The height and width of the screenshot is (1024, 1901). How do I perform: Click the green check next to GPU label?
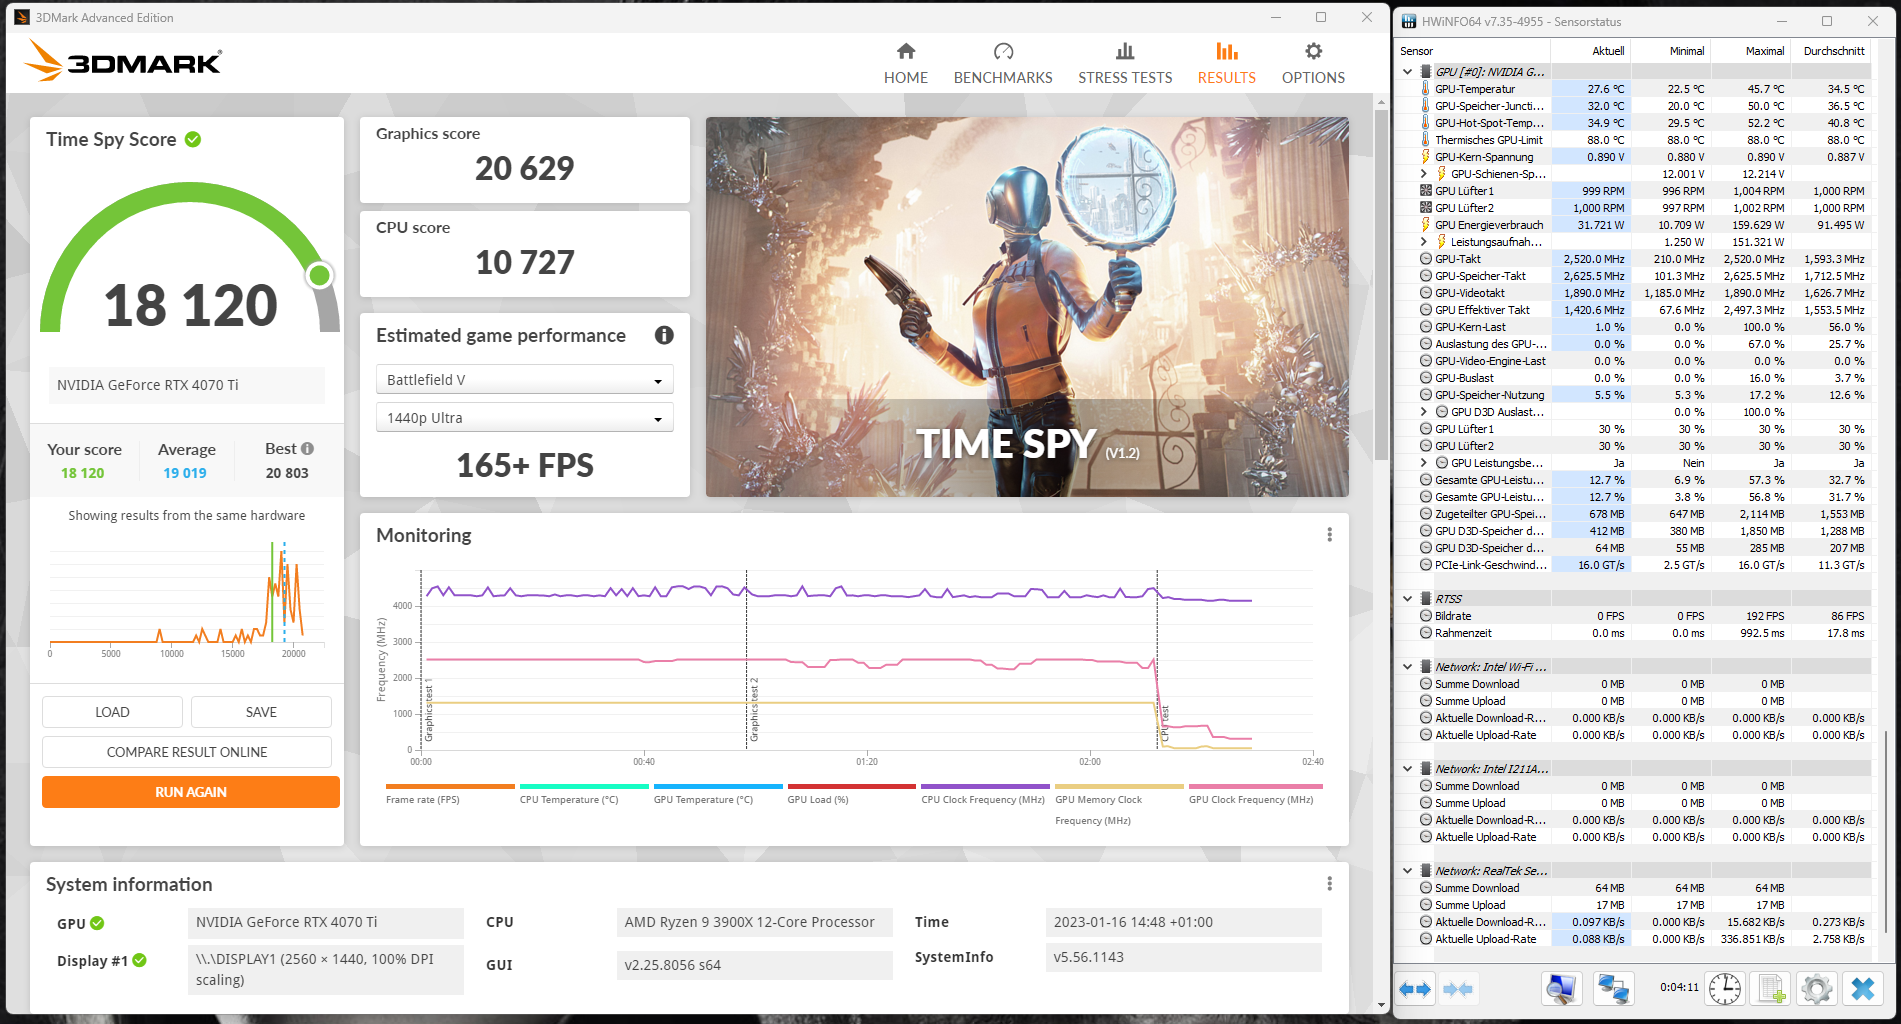(97, 923)
